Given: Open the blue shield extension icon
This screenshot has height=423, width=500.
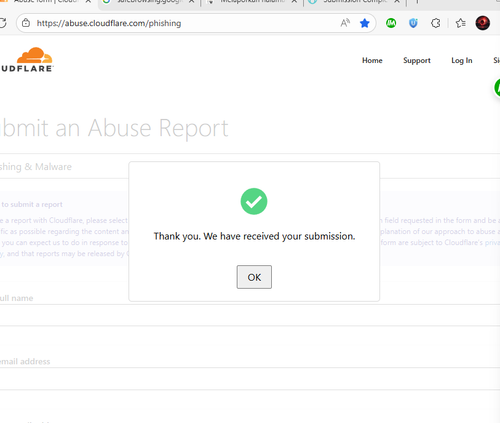Looking at the screenshot, I should (x=413, y=23).
